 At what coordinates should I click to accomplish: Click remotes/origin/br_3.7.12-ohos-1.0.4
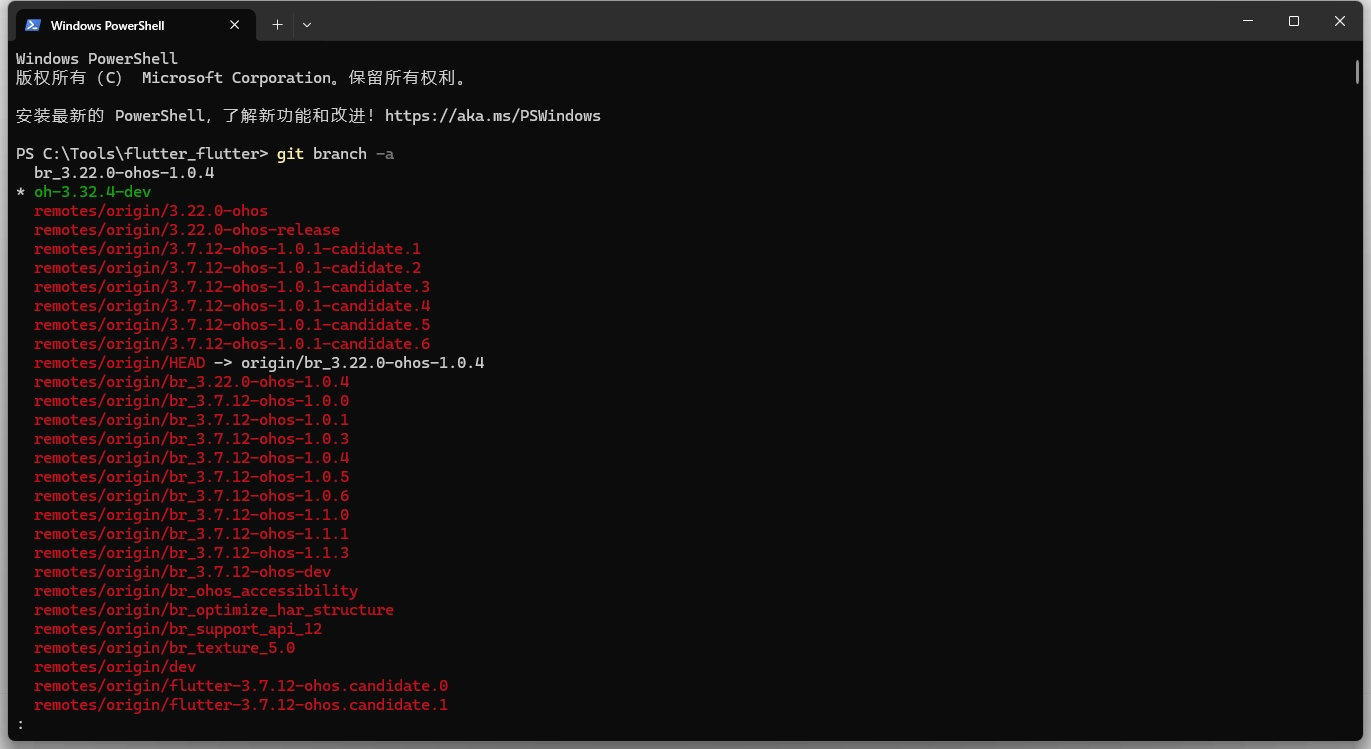coord(192,458)
